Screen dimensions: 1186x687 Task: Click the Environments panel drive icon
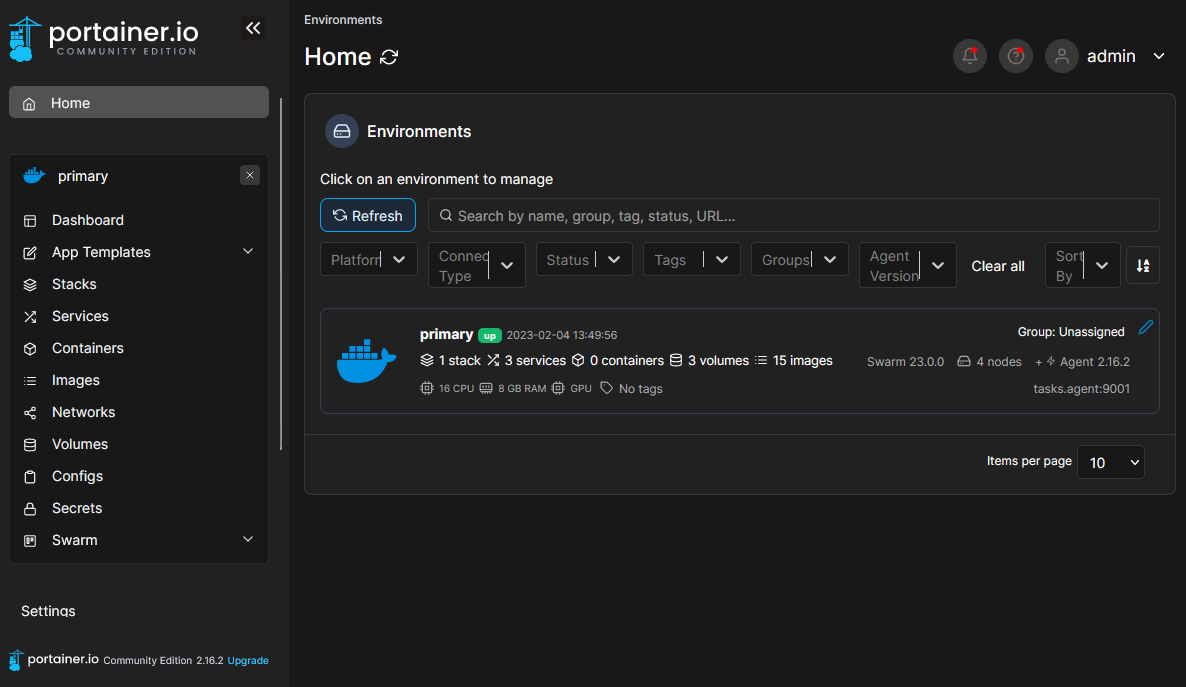(342, 132)
